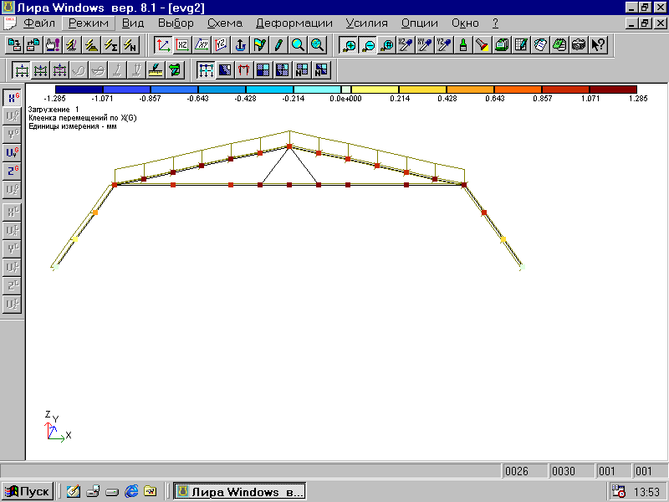Toggle the zoom-out minus magnifier
The image size is (669, 502).
(368, 45)
